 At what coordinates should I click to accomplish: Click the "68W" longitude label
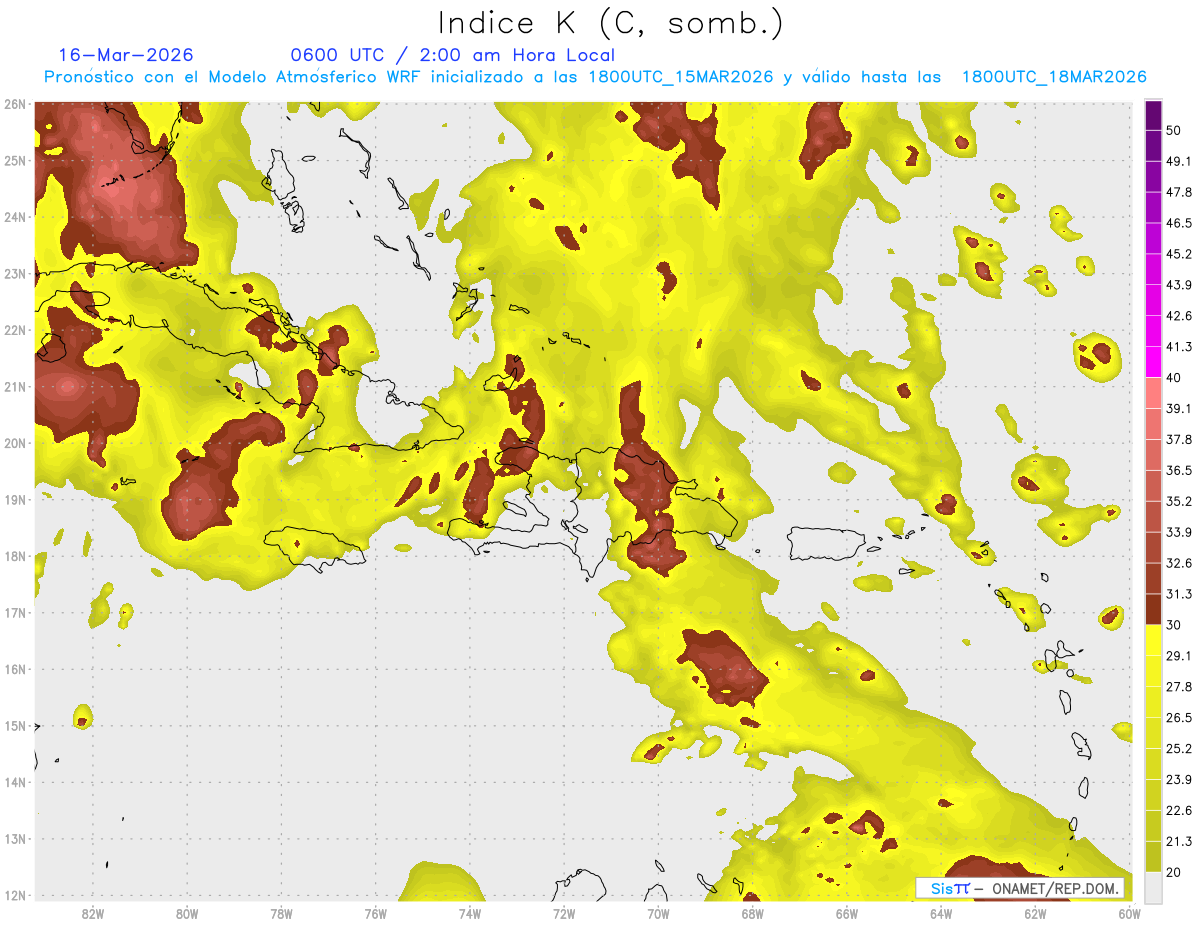pos(752,914)
